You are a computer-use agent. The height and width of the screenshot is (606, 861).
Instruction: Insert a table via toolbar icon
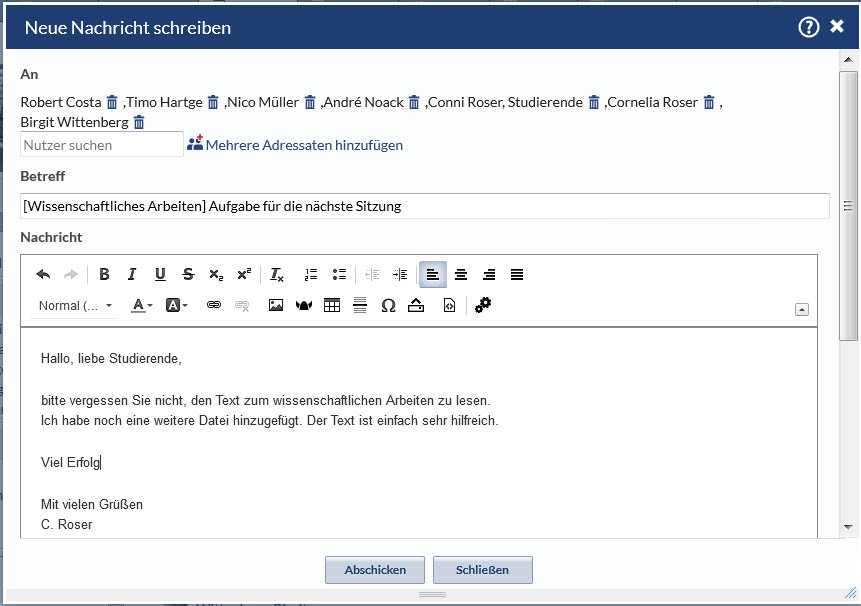pos(332,306)
